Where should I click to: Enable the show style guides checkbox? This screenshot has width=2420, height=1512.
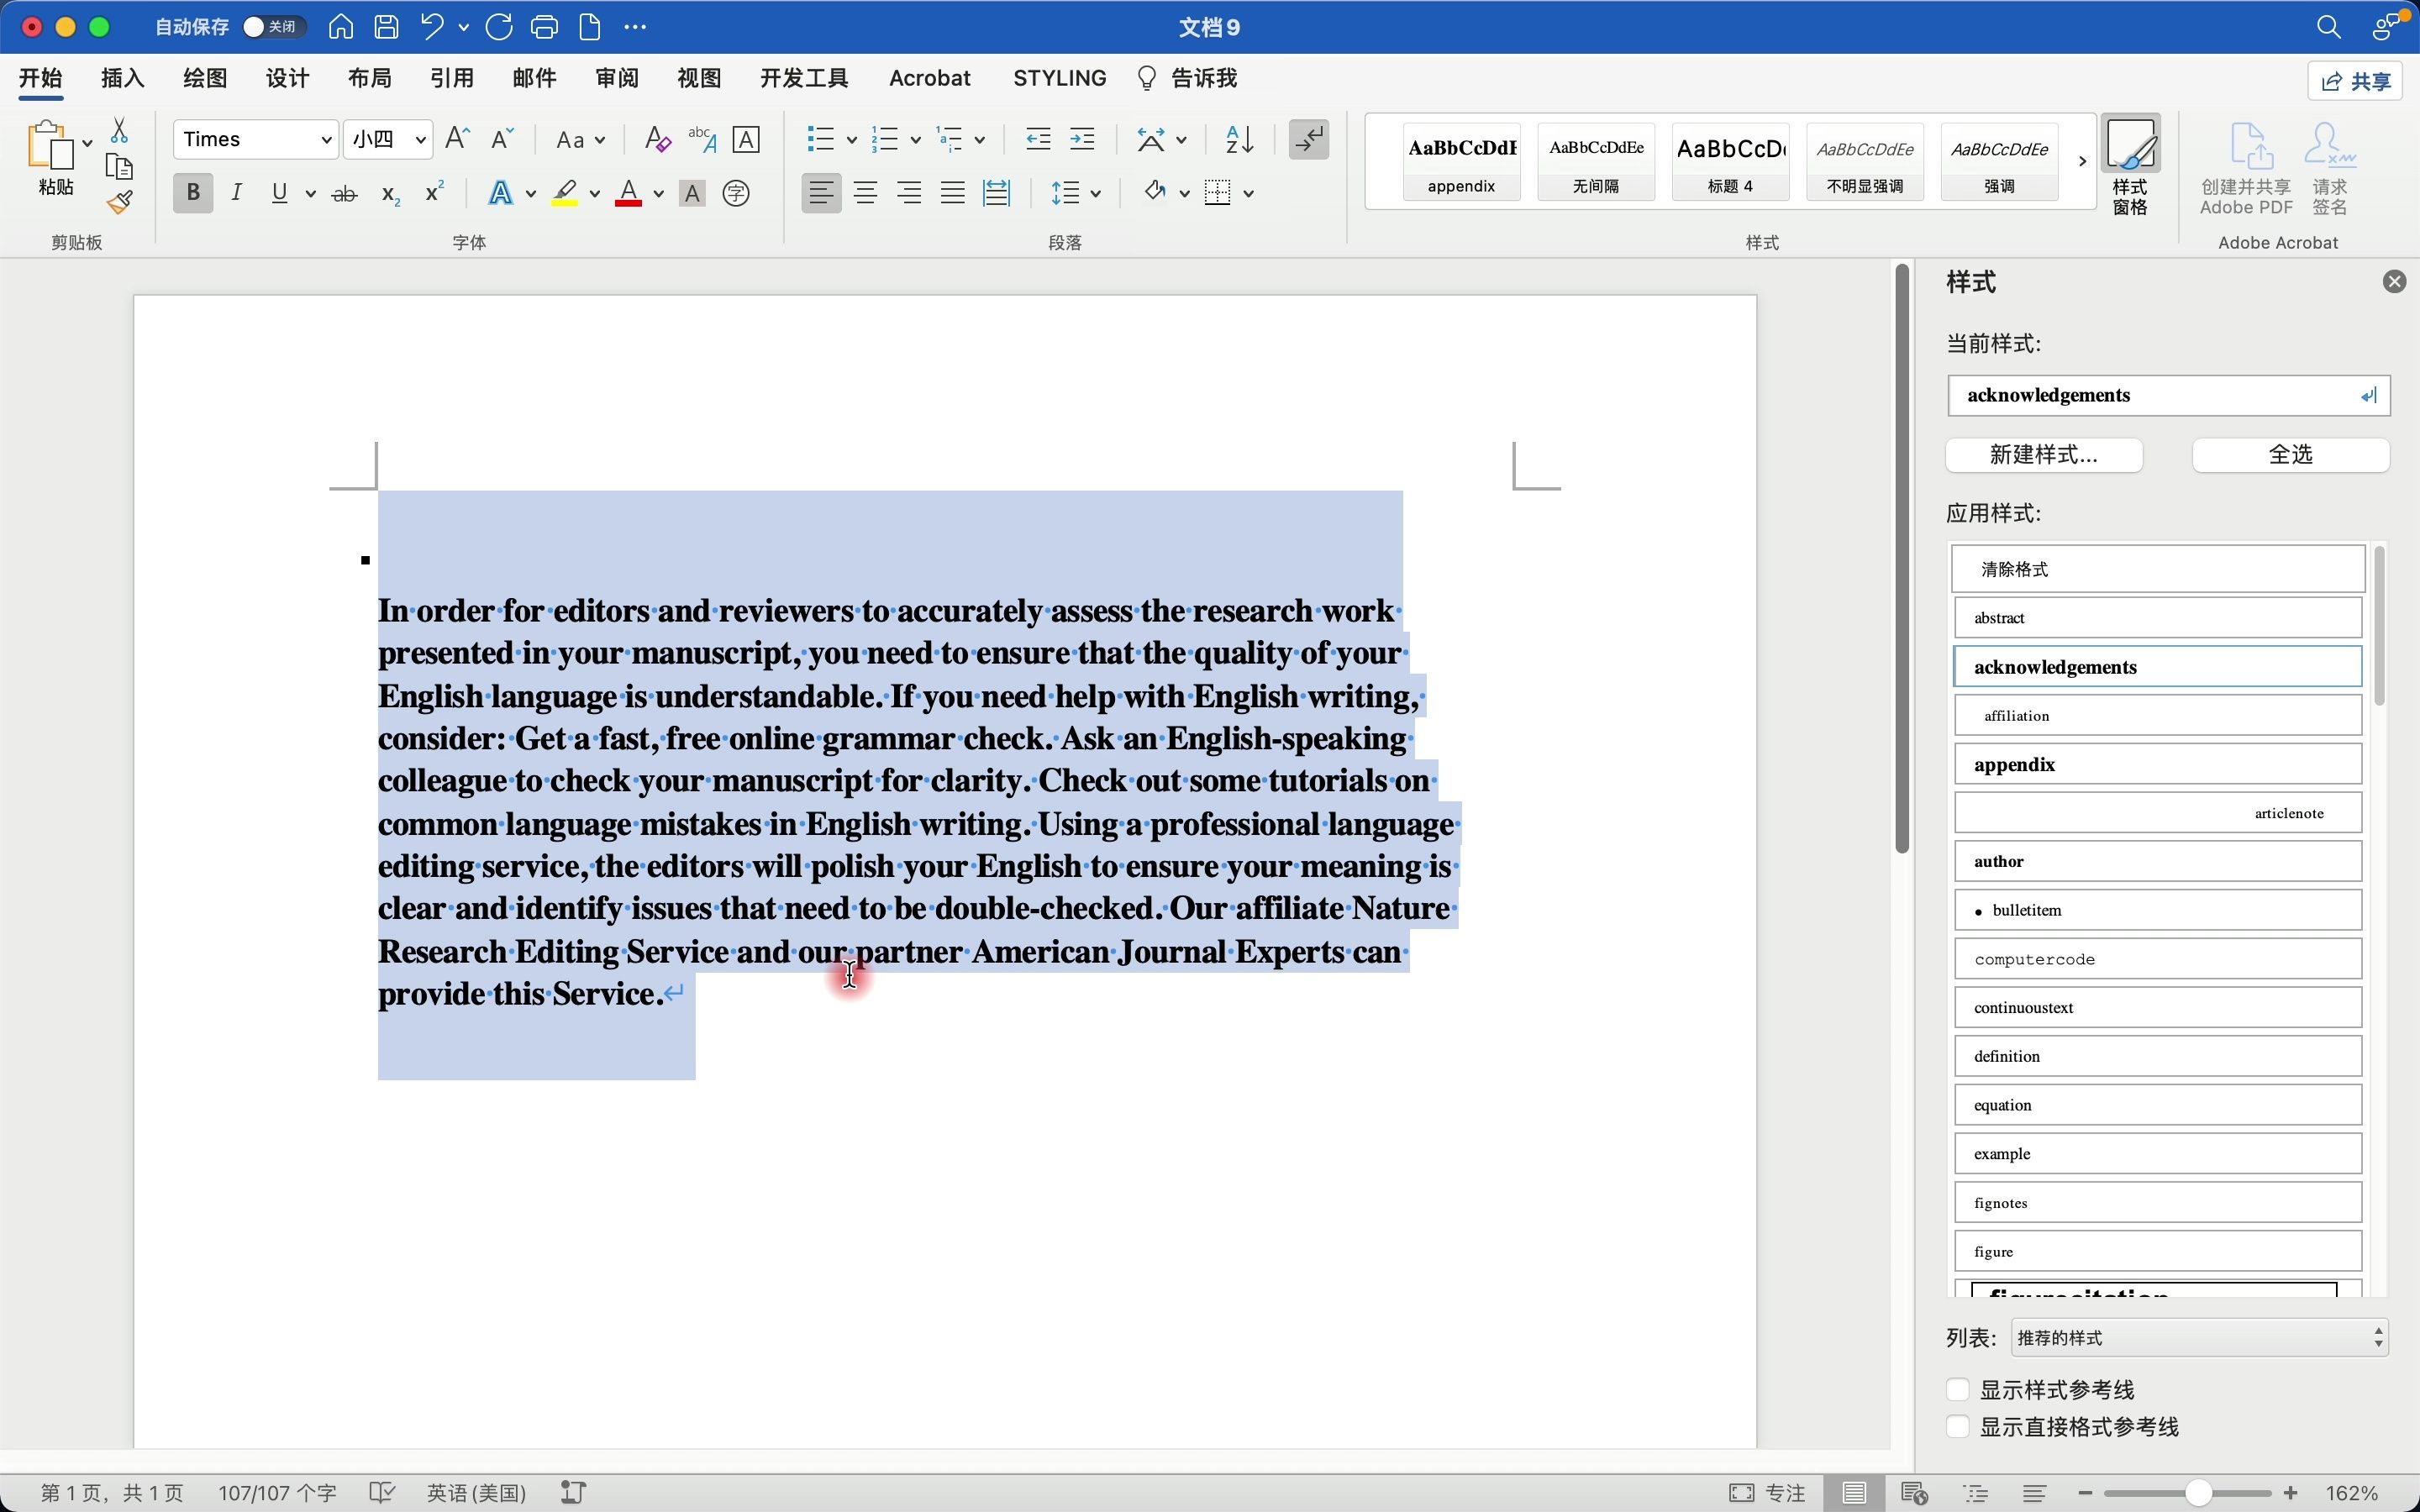pos(1957,1390)
